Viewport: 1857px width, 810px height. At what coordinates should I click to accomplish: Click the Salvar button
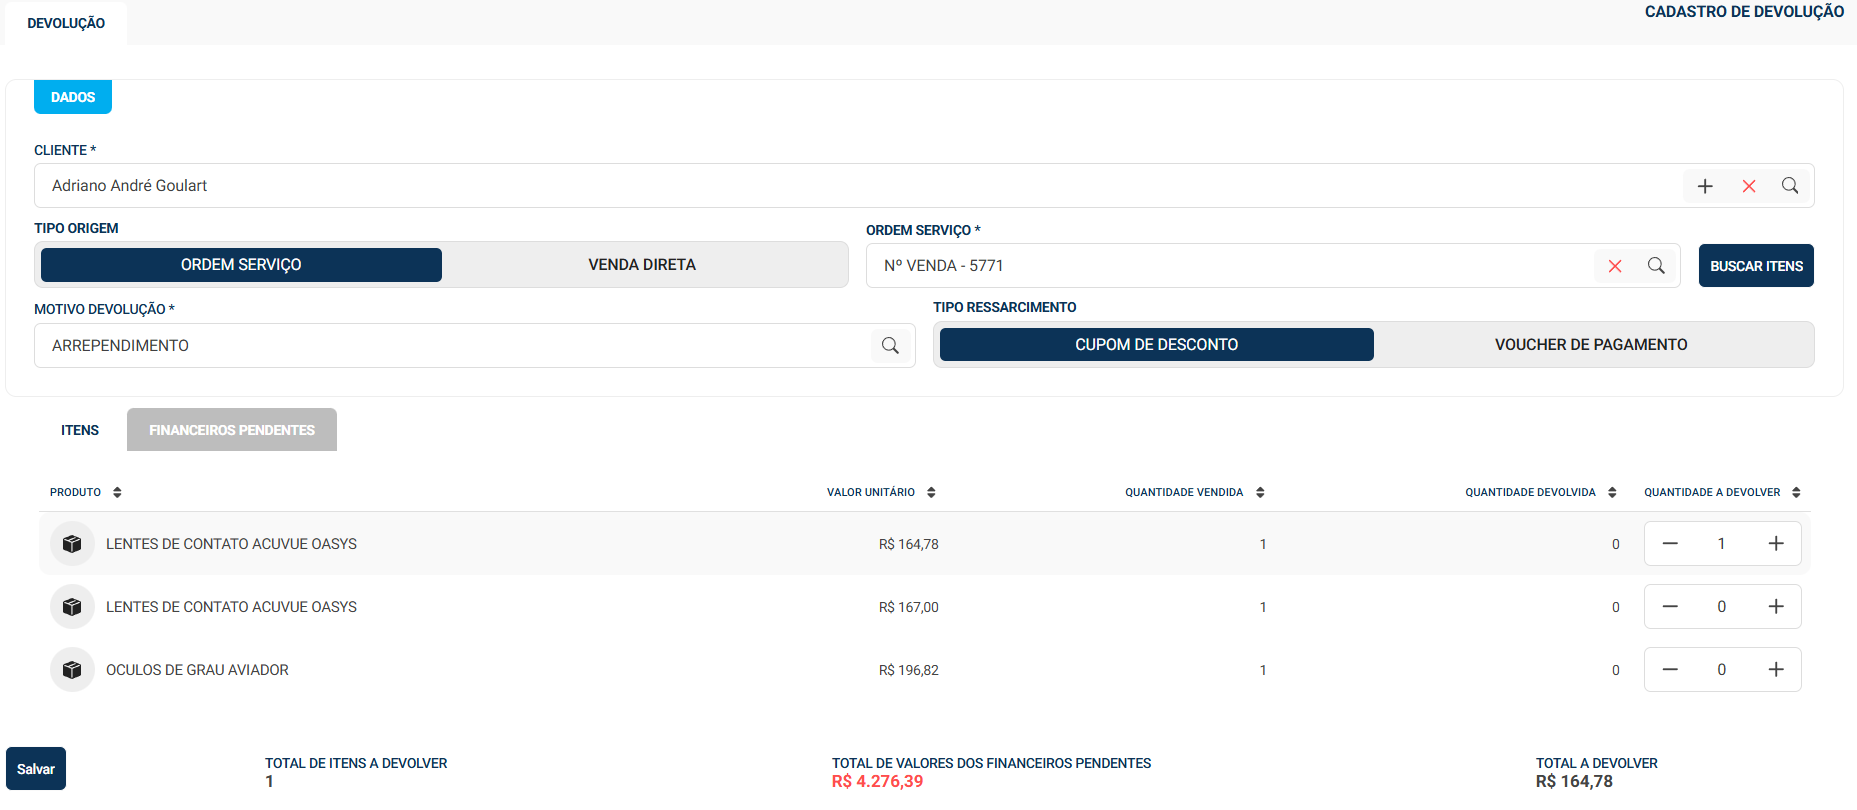click(x=36, y=769)
